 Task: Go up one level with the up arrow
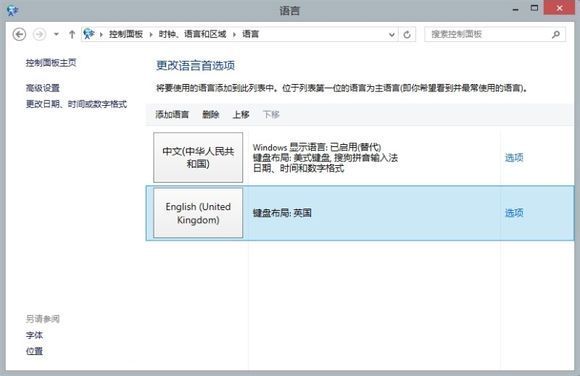coord(72,34)
